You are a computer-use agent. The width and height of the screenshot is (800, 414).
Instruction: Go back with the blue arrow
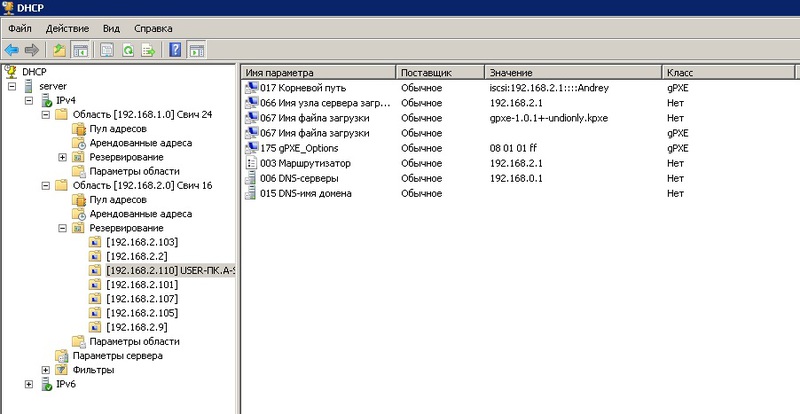coord(12,50)
